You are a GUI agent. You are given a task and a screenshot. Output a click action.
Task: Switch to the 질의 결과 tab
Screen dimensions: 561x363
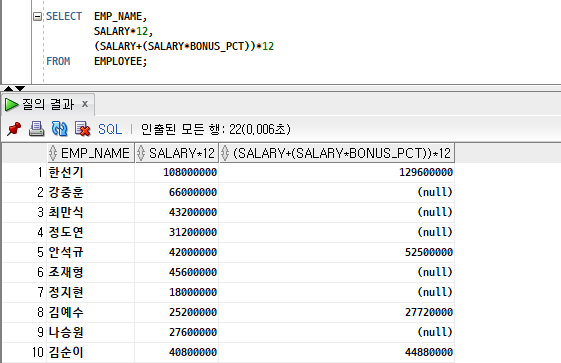click(x=48, y=104)
